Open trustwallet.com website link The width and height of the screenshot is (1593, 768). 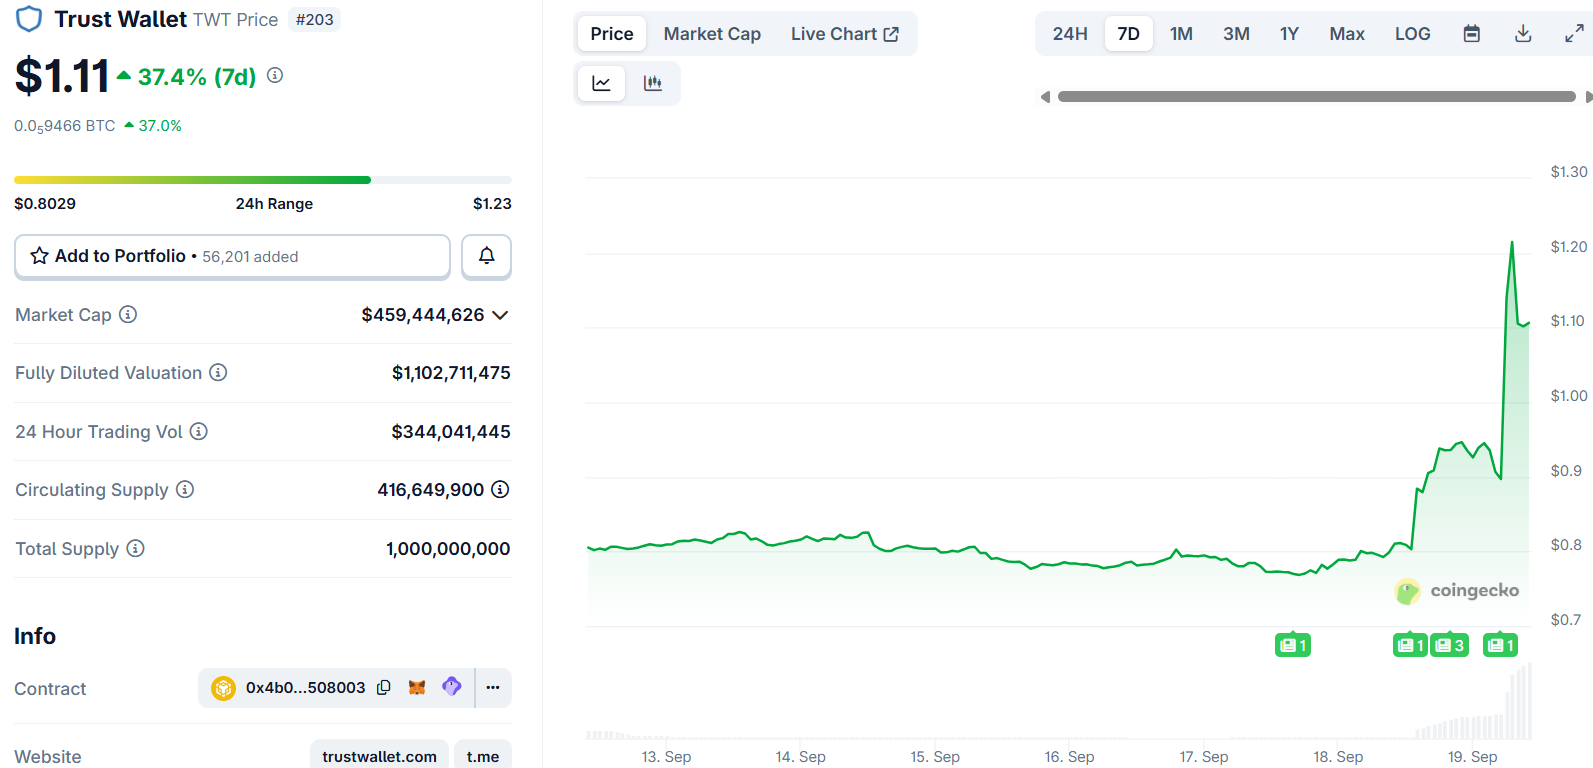[x=379, y=756]
